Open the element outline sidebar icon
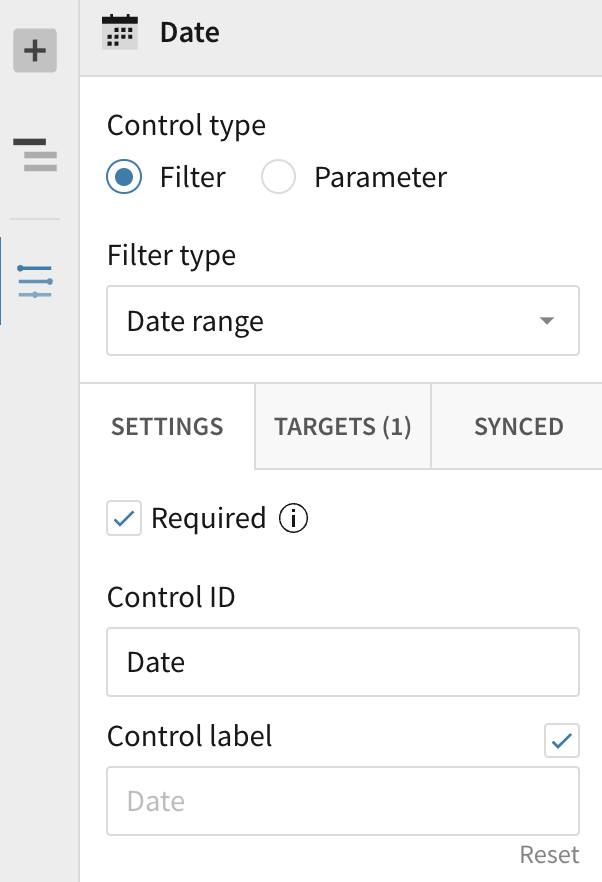 click(x=35, y=155)
